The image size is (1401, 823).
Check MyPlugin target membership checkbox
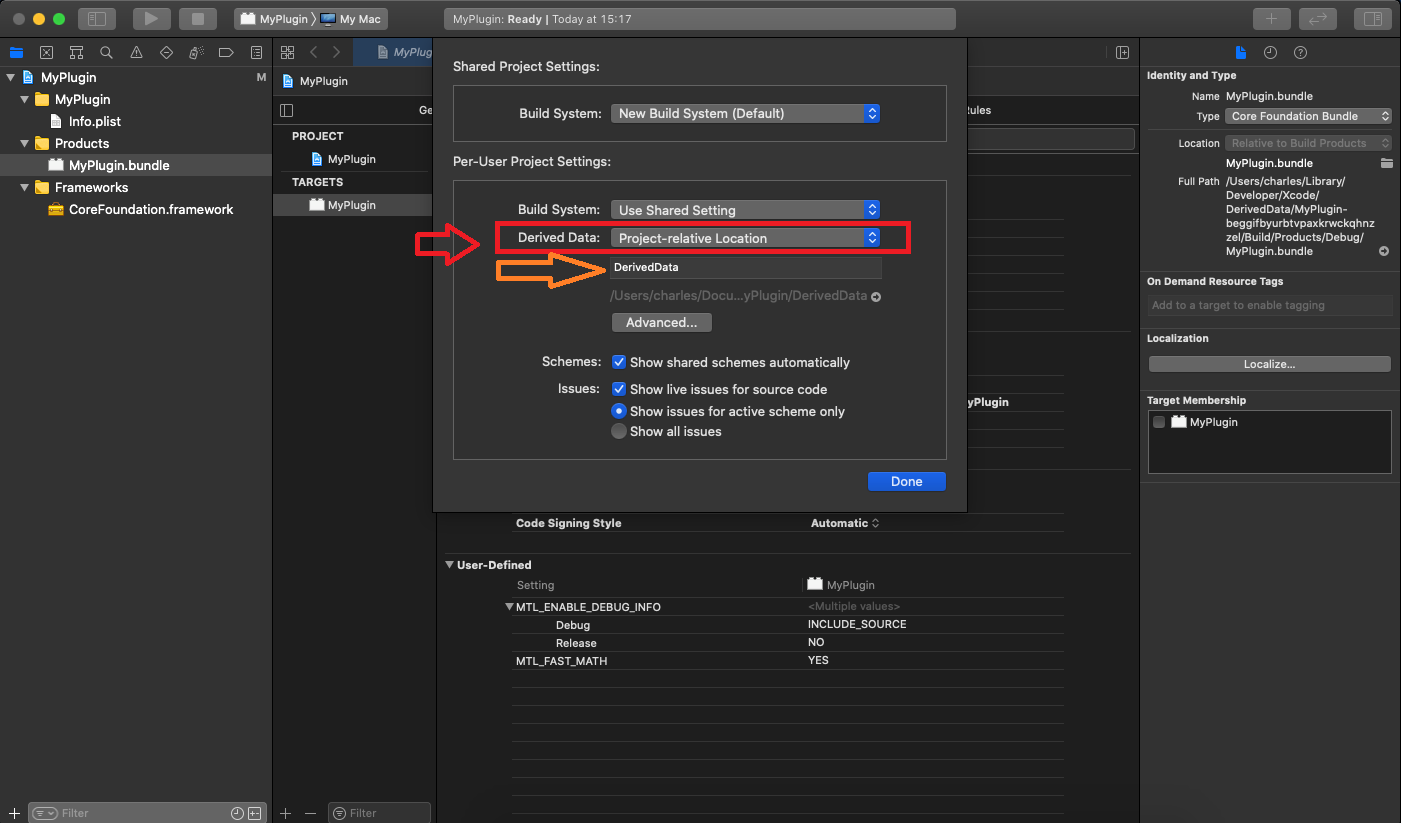[1159, 422]
